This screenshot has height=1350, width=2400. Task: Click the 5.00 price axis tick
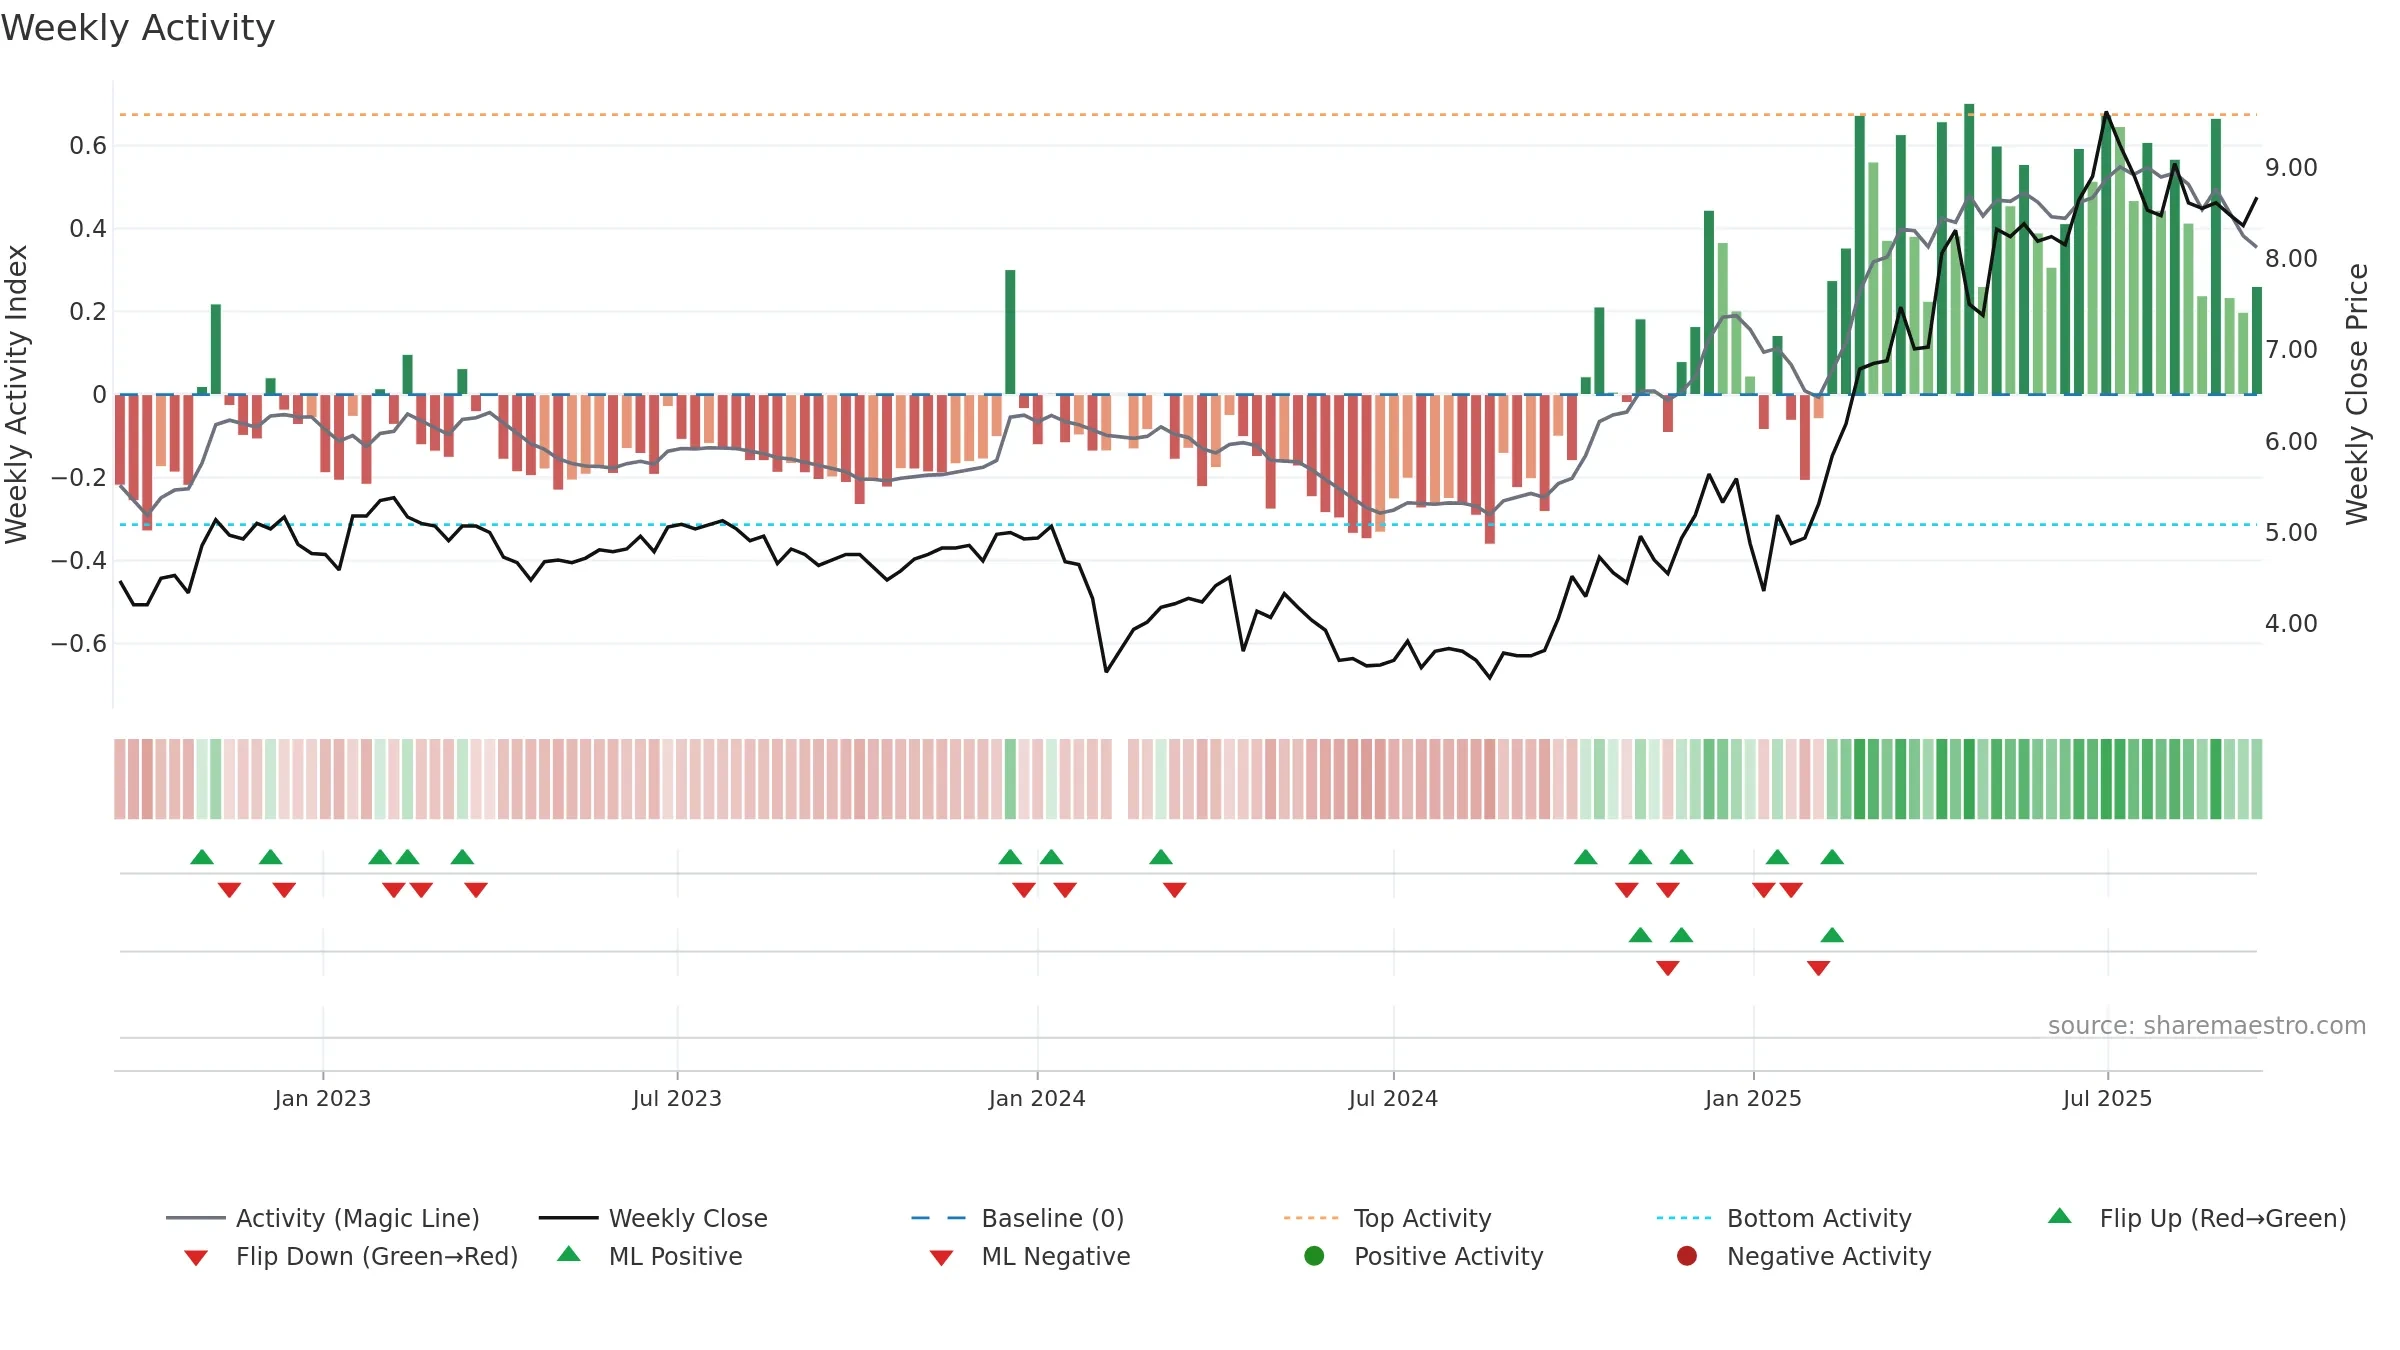point(2291,532)
